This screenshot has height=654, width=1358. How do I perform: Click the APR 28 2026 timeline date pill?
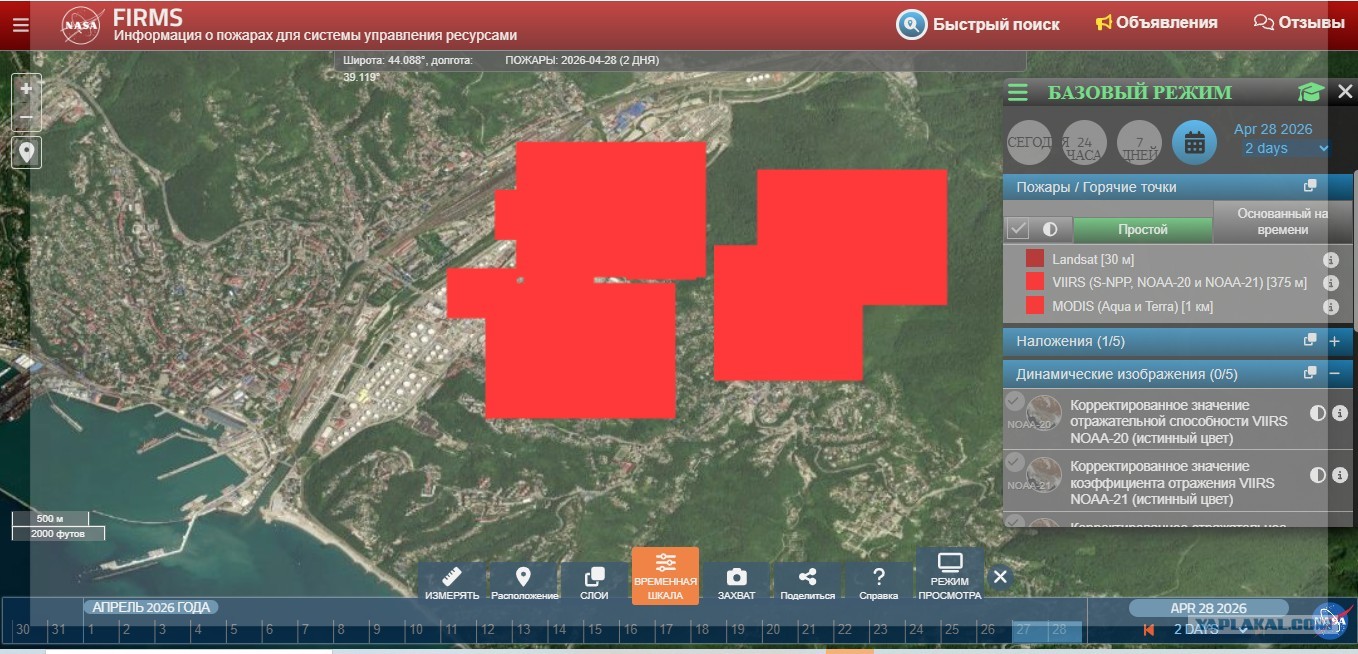(x=1208, y=608)
